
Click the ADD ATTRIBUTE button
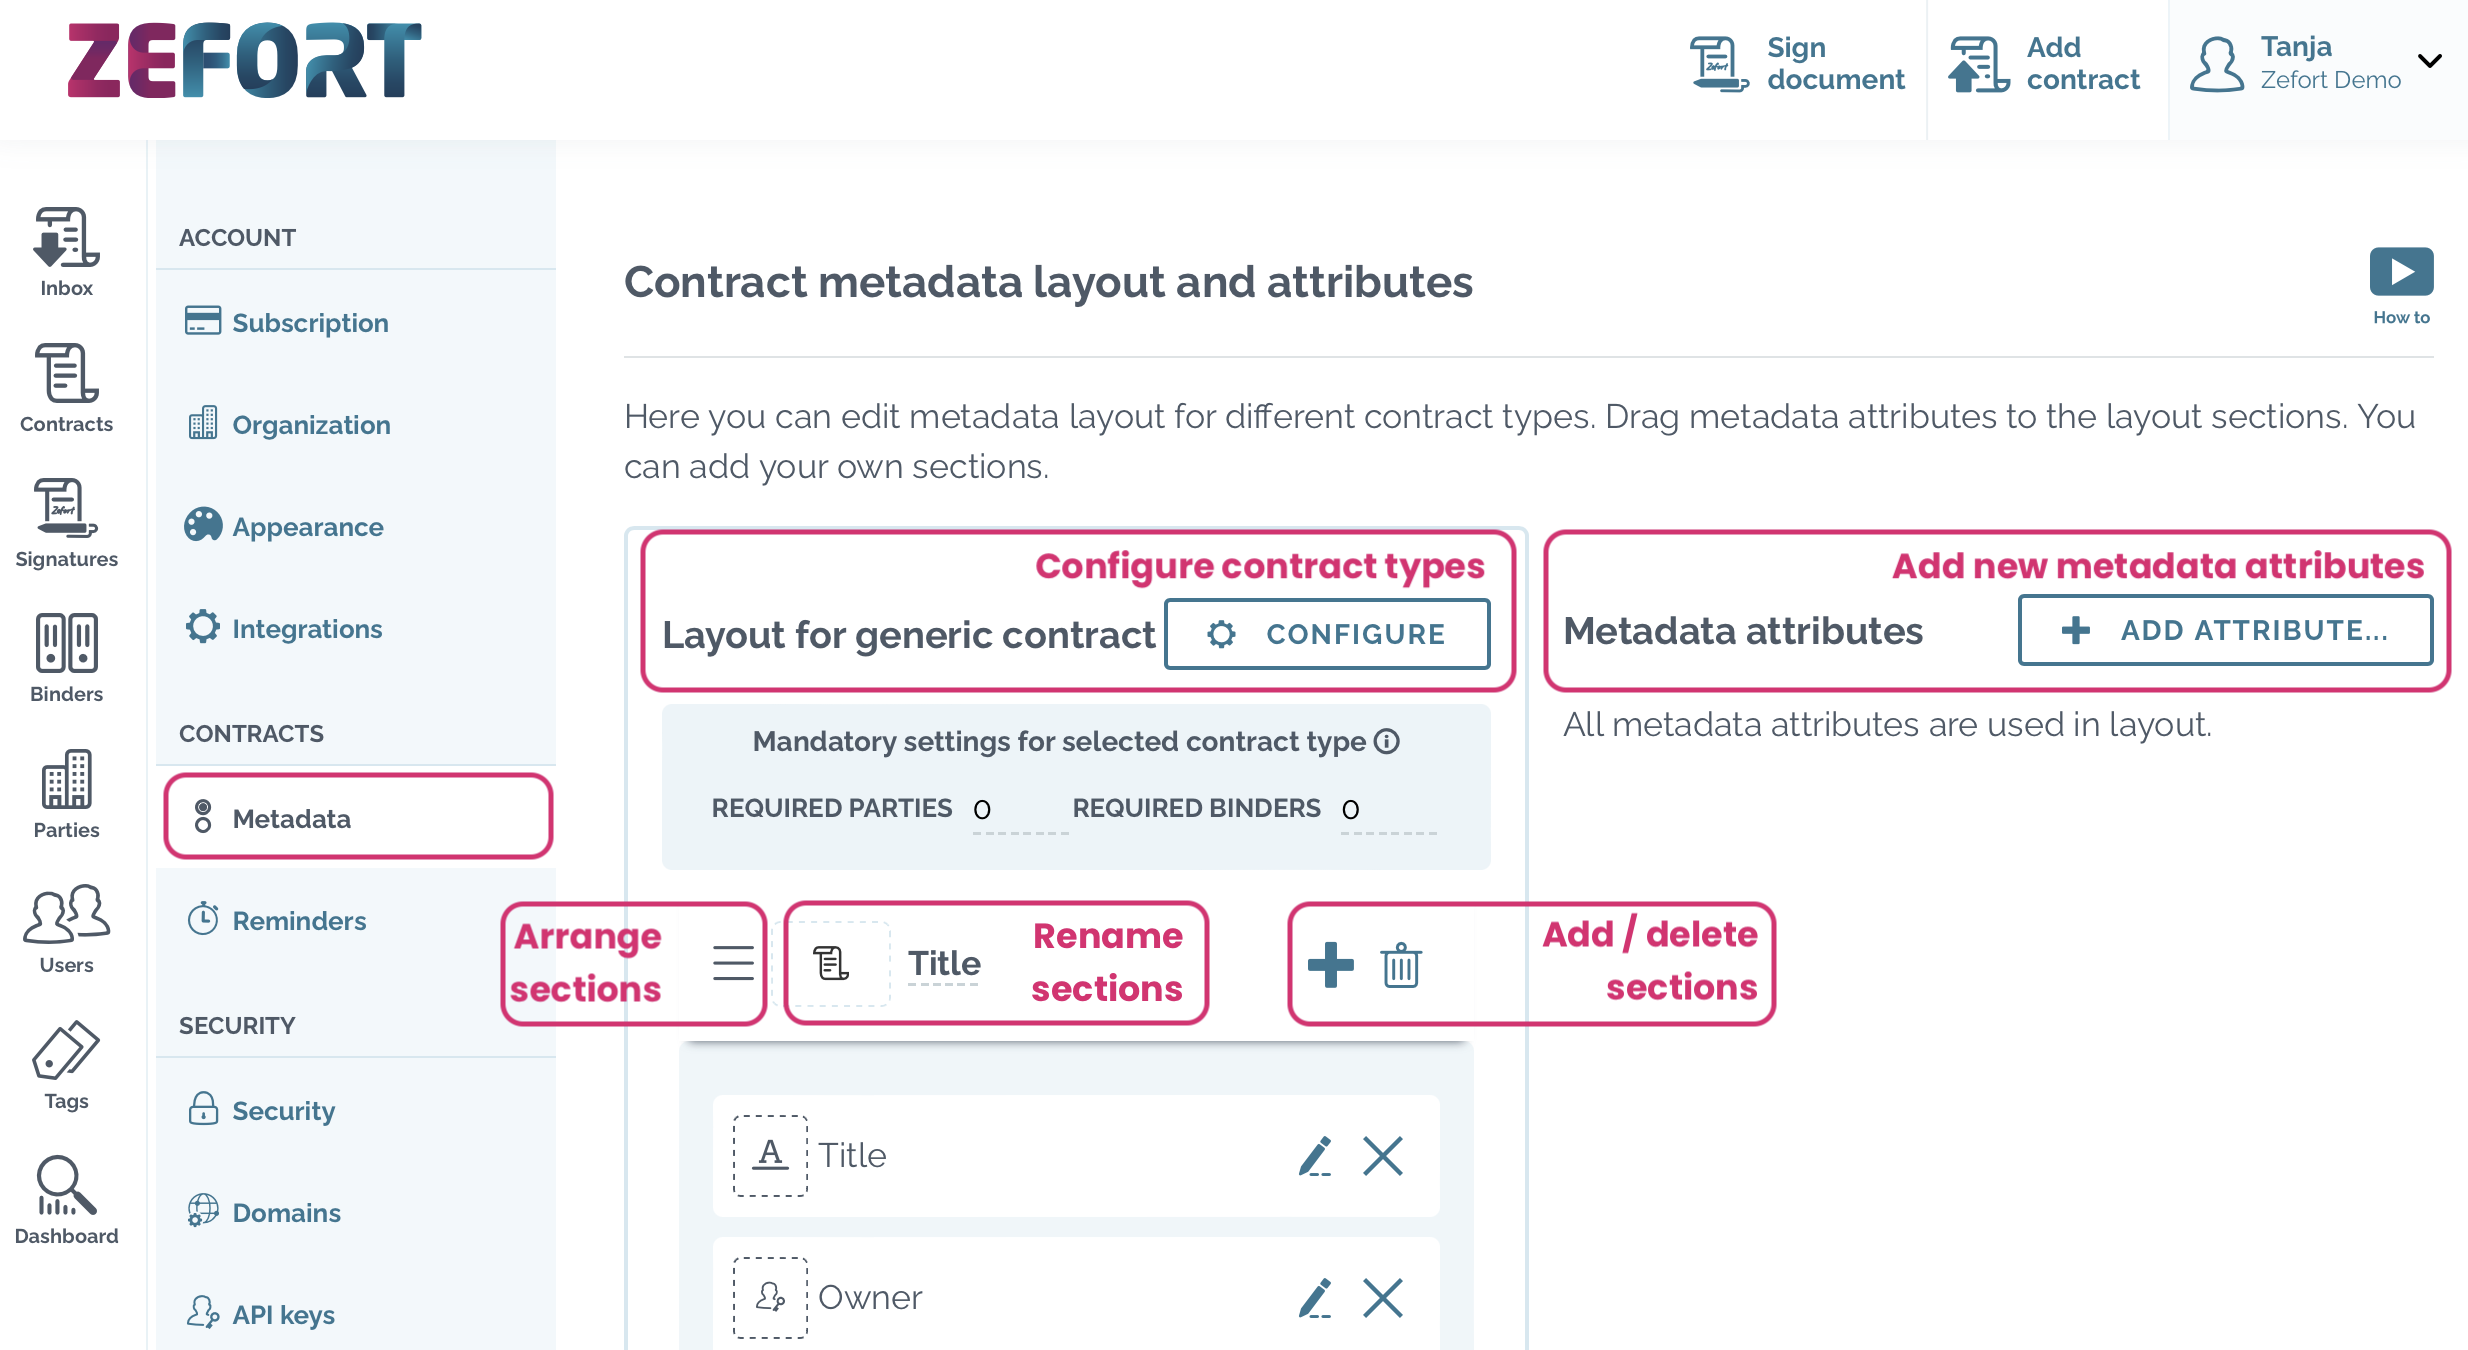2225,632
